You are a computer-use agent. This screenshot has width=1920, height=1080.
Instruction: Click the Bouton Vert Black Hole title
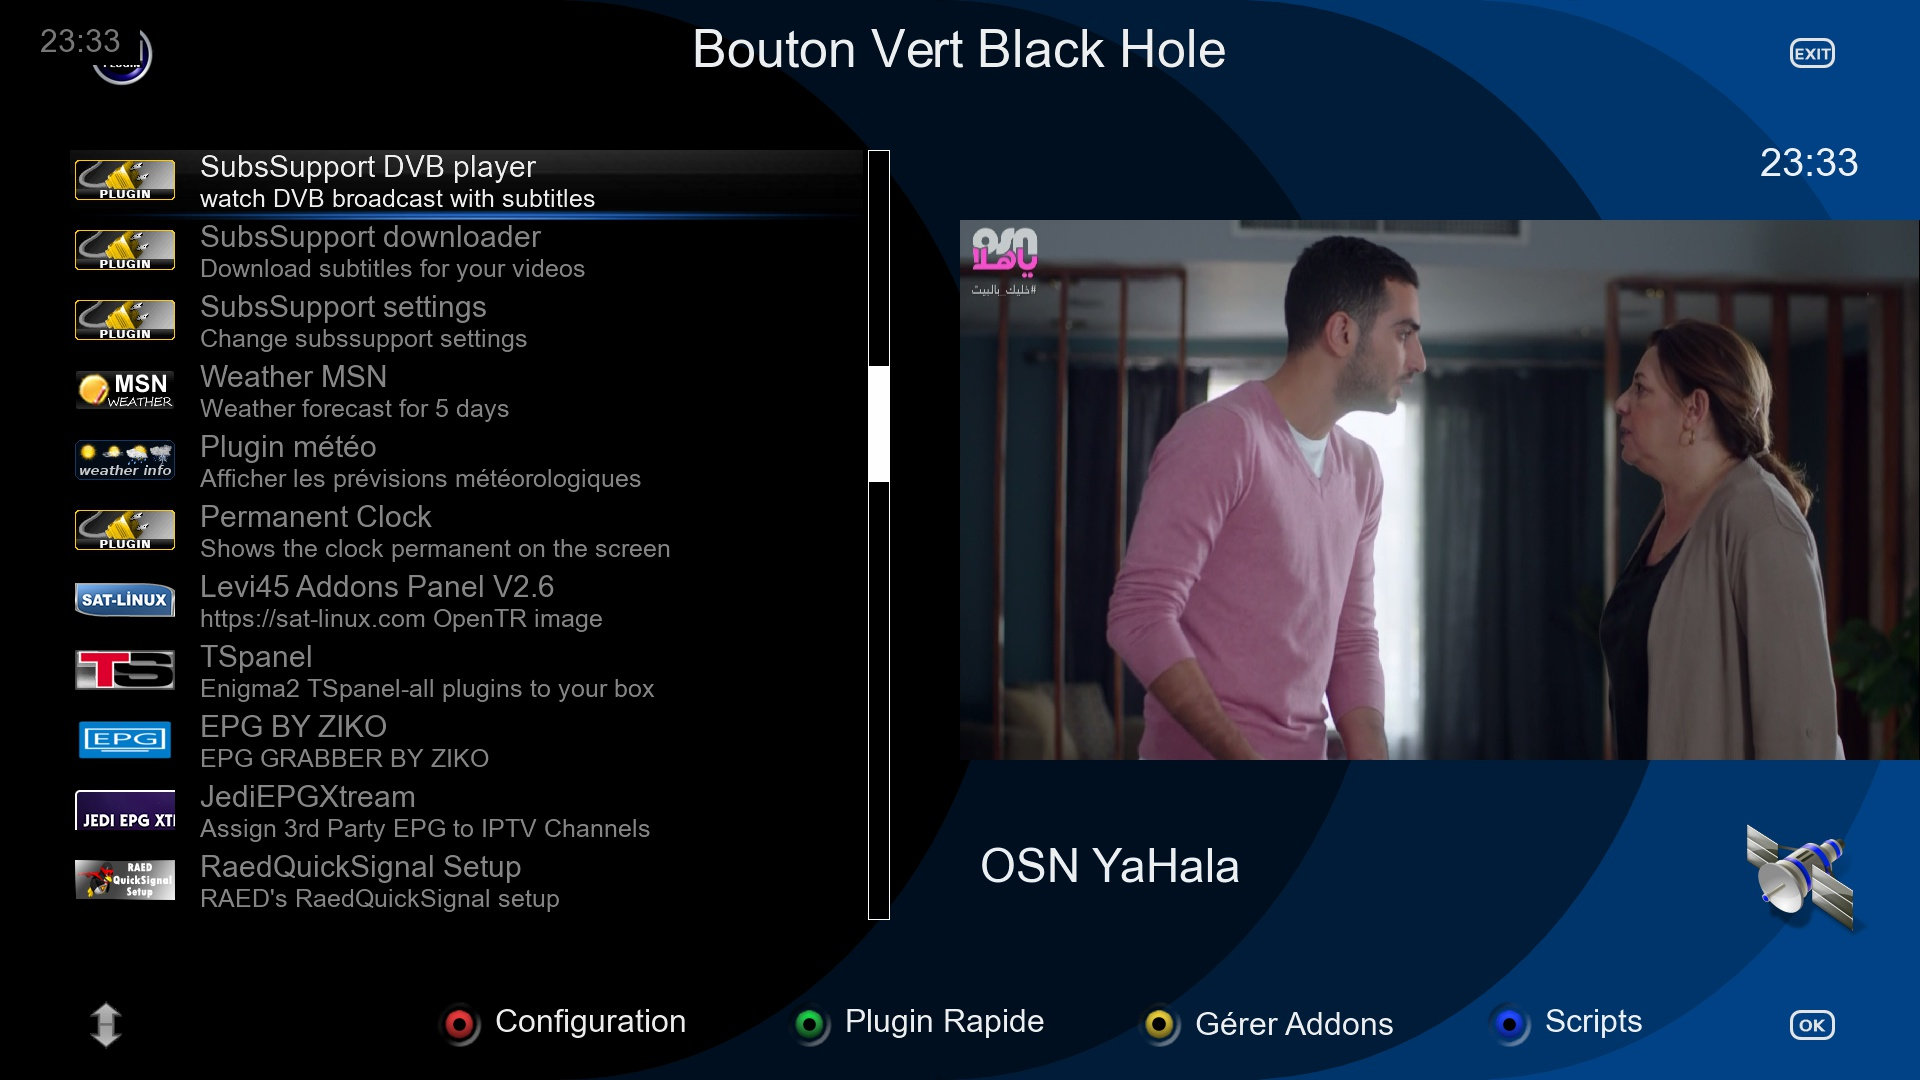tap(959, 49)
